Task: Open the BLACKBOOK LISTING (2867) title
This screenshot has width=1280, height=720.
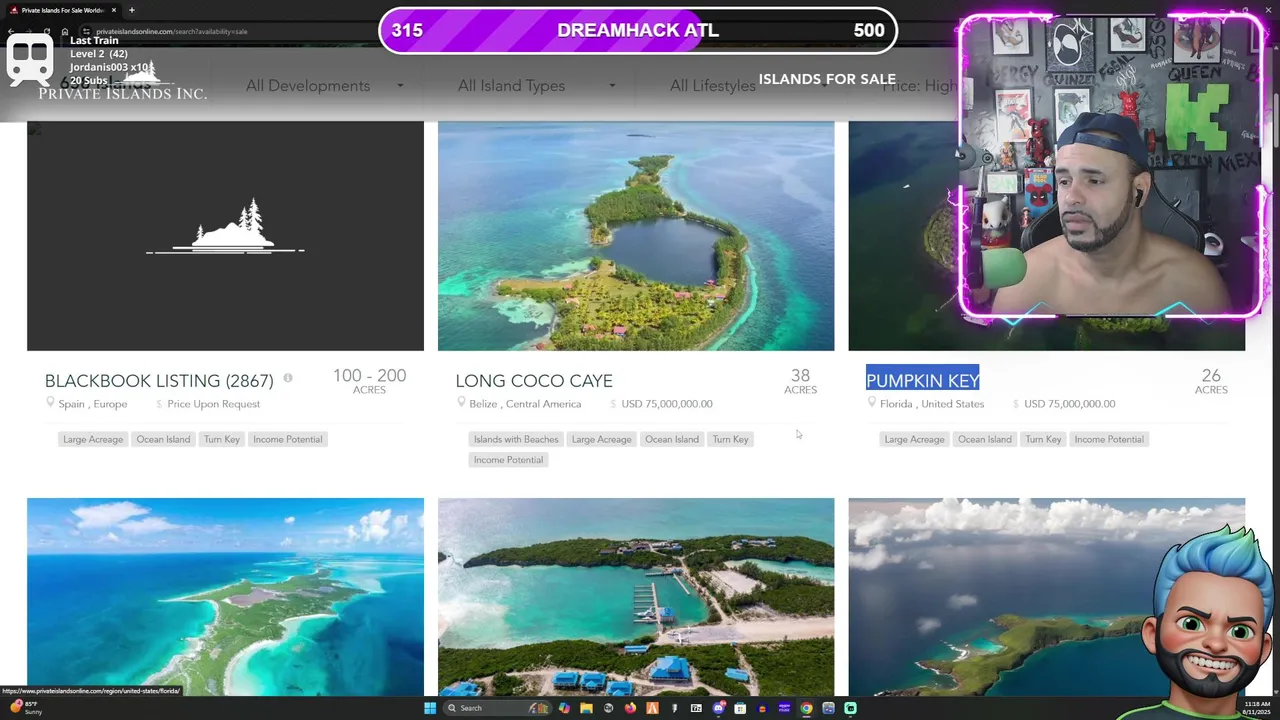Action: [159, 381]
